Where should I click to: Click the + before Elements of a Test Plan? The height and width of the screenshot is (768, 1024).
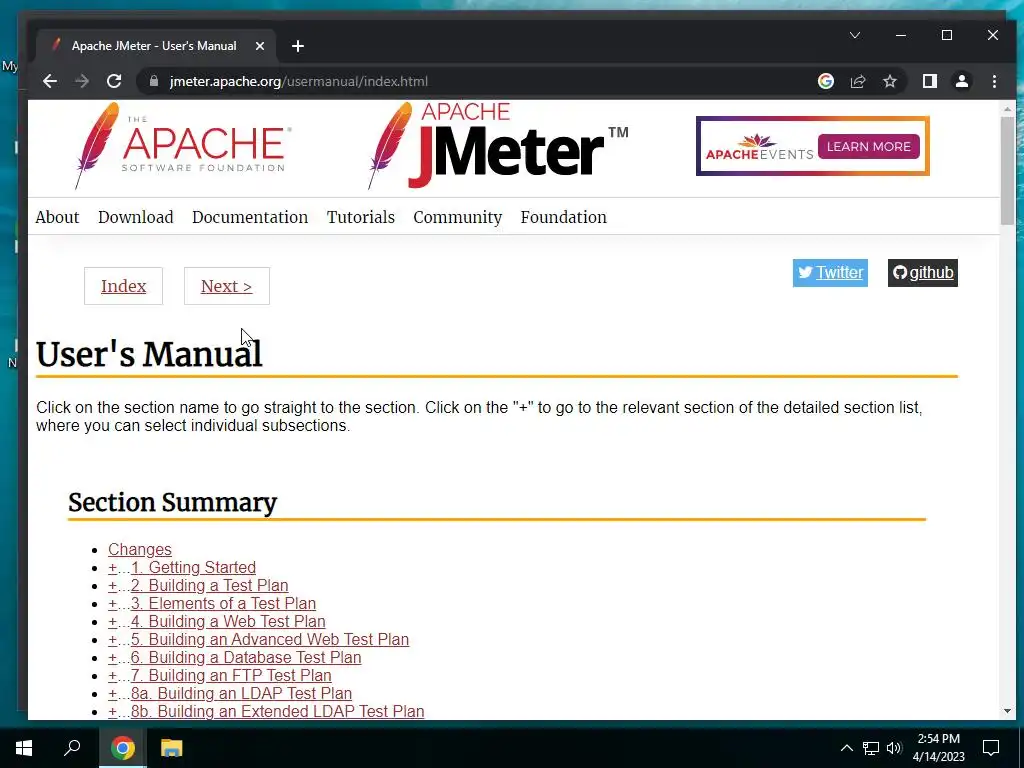[112, 603]
